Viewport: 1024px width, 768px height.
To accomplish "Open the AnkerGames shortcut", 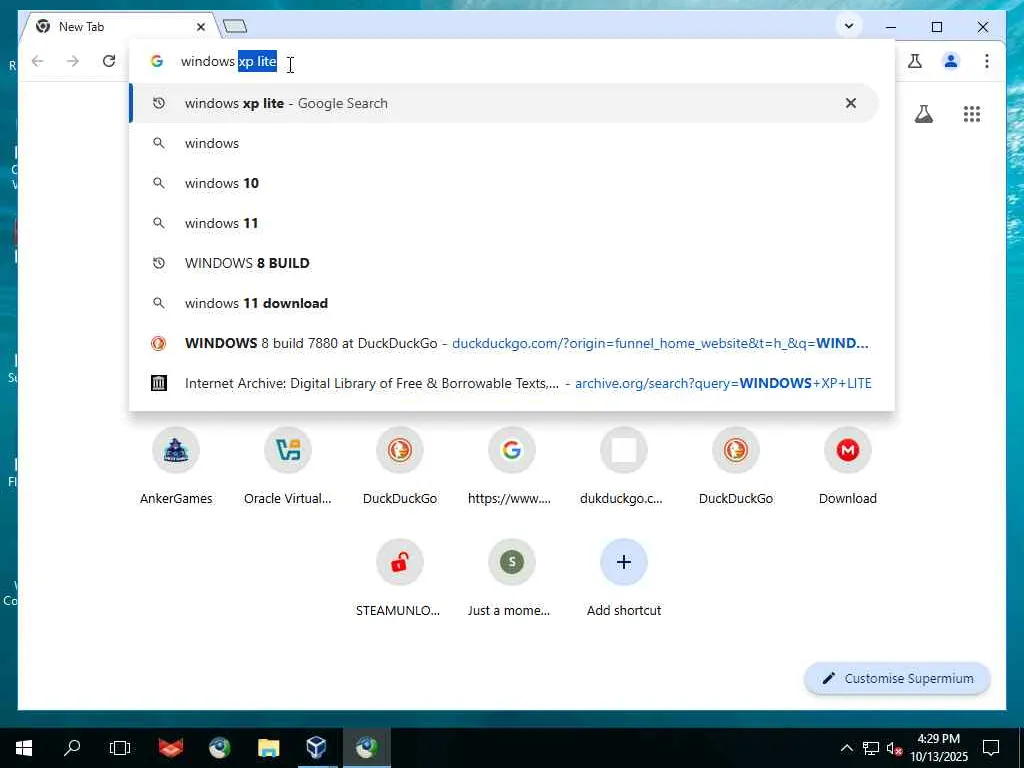I will (176, 466).
